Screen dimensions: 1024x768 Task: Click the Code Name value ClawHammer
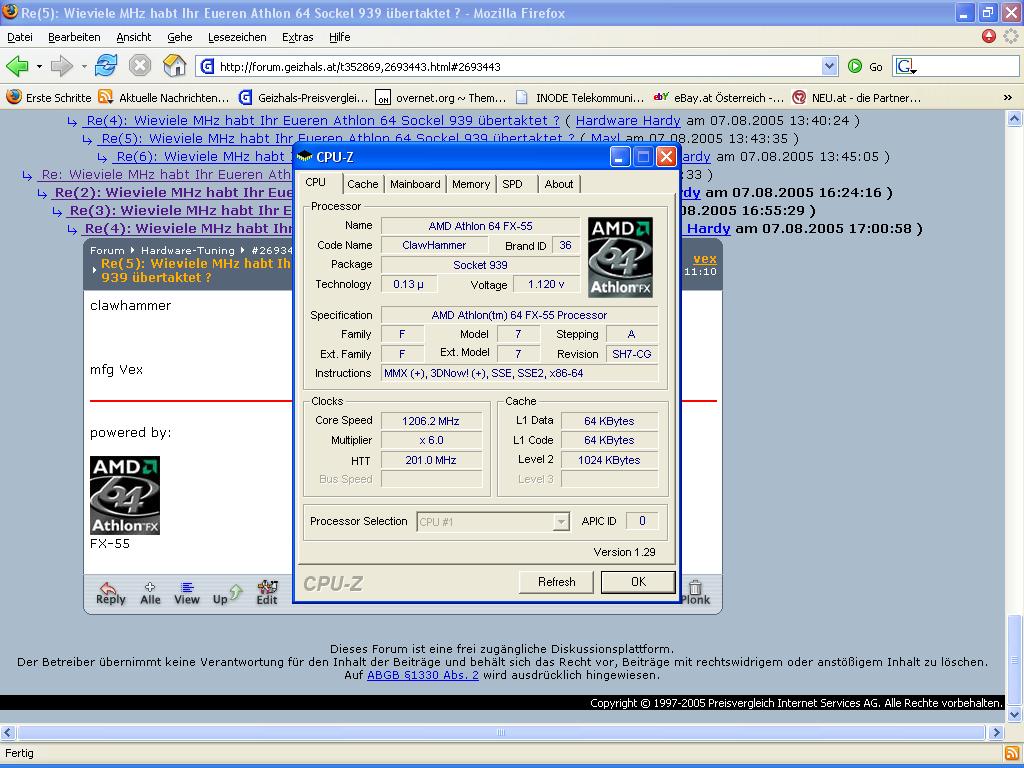(x=434, y=245)
